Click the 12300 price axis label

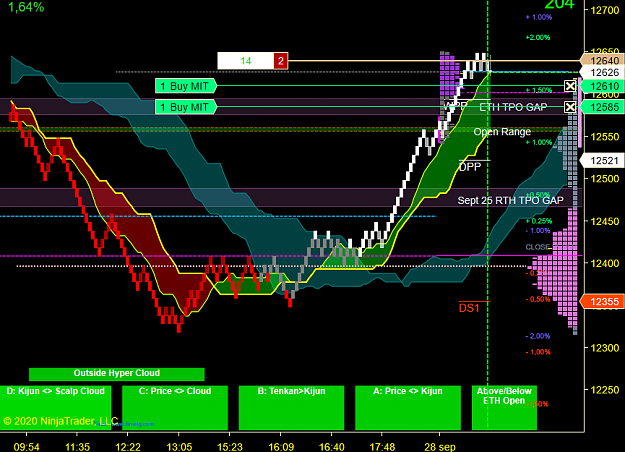coord(605,348)
